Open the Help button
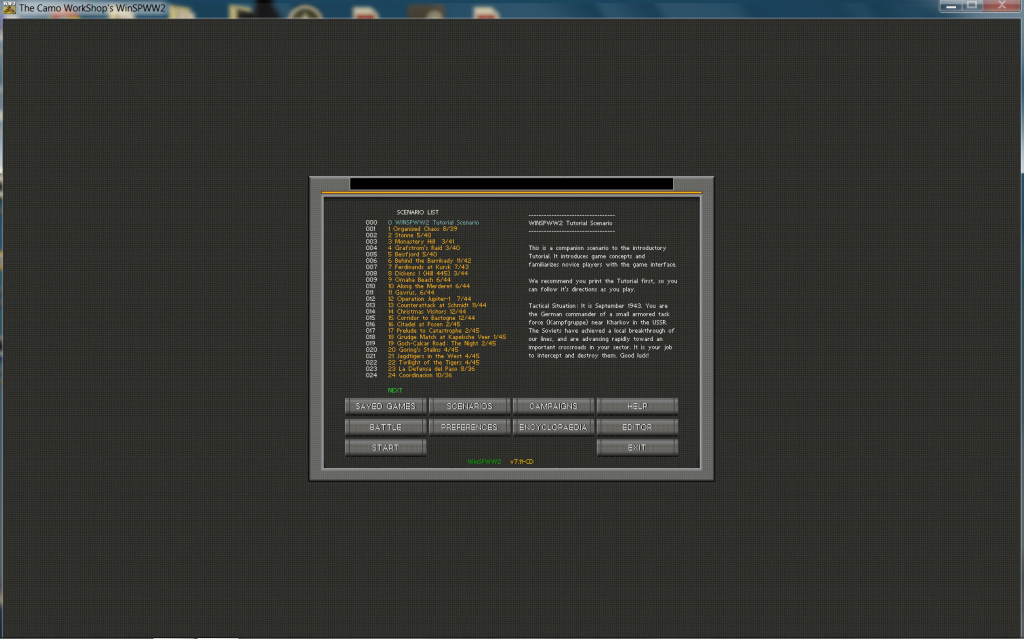1024x639 pixels. [637, 406]
